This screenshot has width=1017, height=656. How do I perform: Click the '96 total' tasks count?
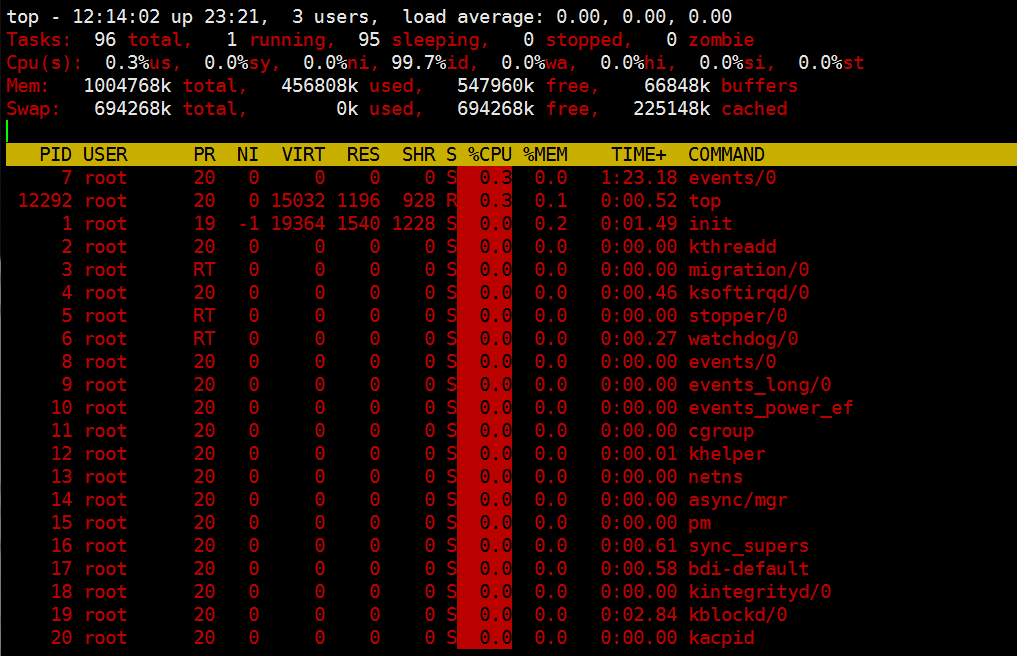143,40
